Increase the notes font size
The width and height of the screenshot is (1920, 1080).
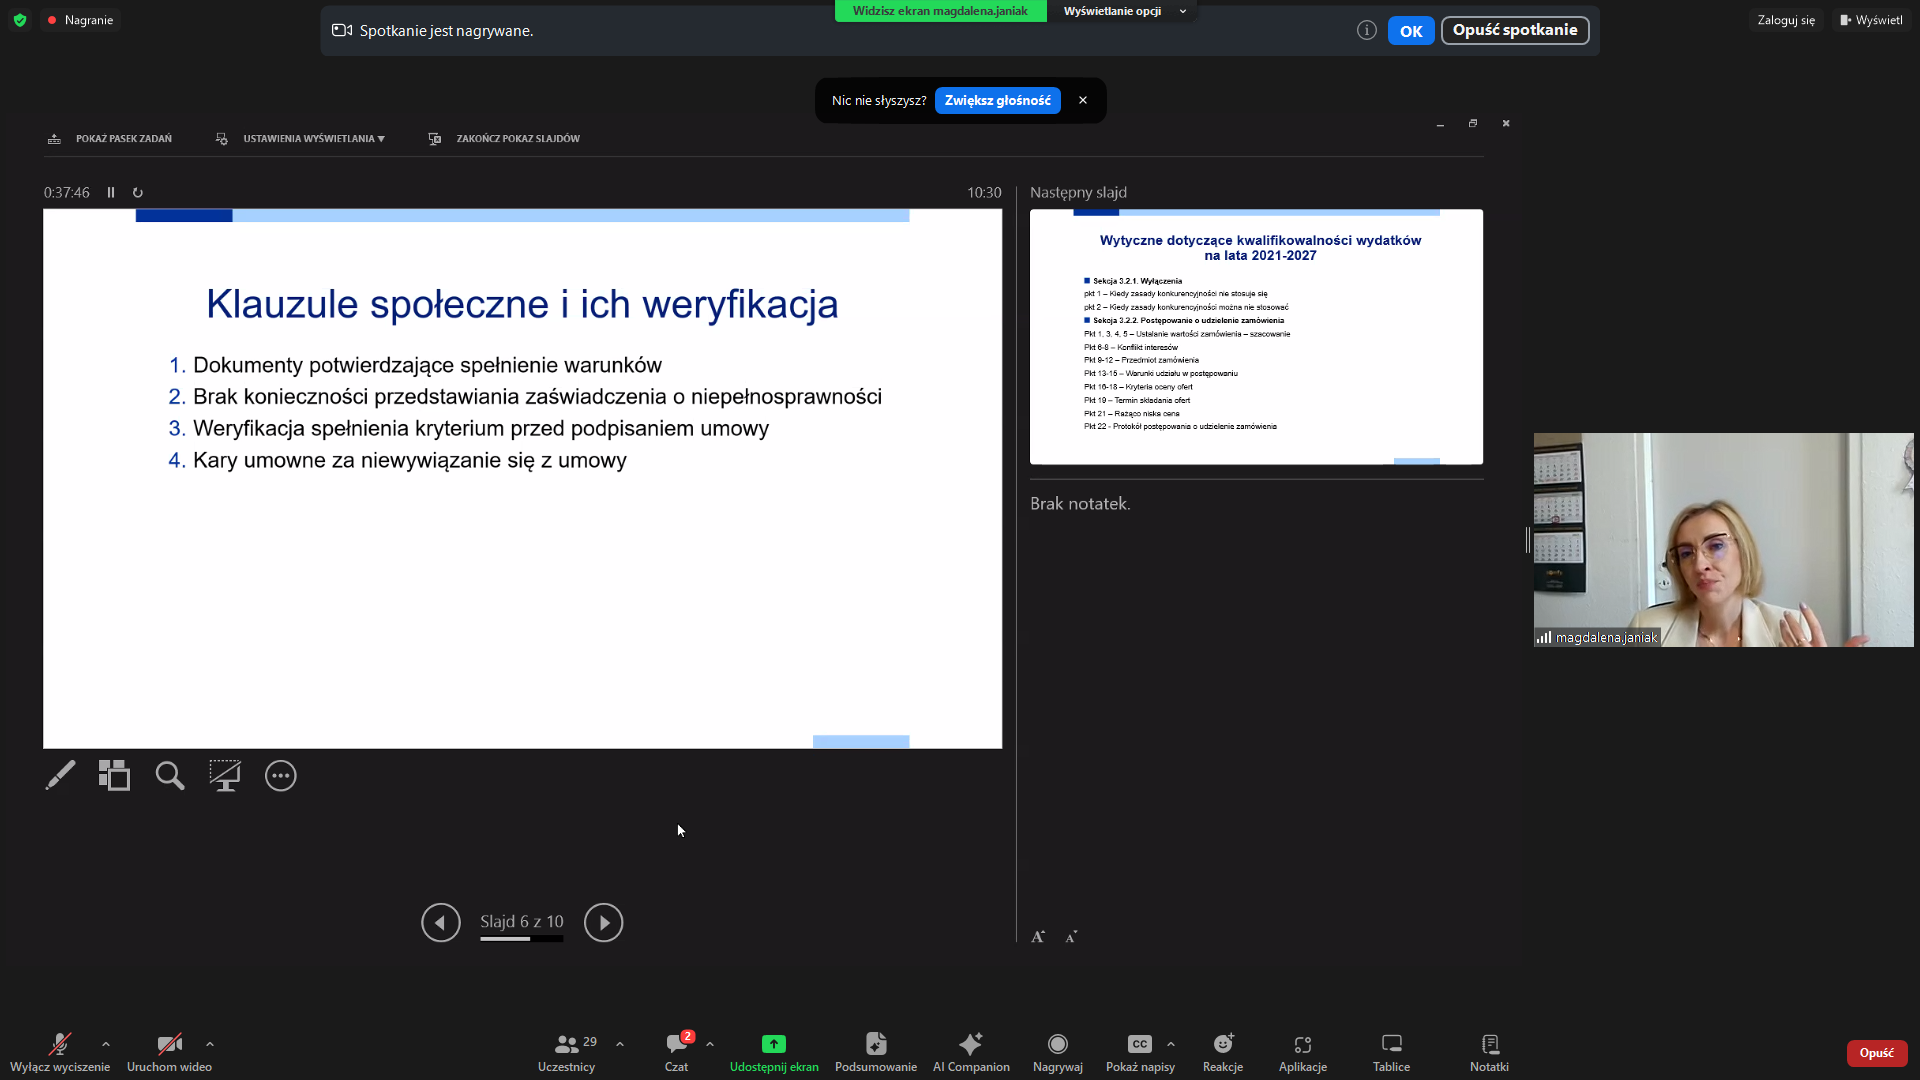click(1038, 936)
